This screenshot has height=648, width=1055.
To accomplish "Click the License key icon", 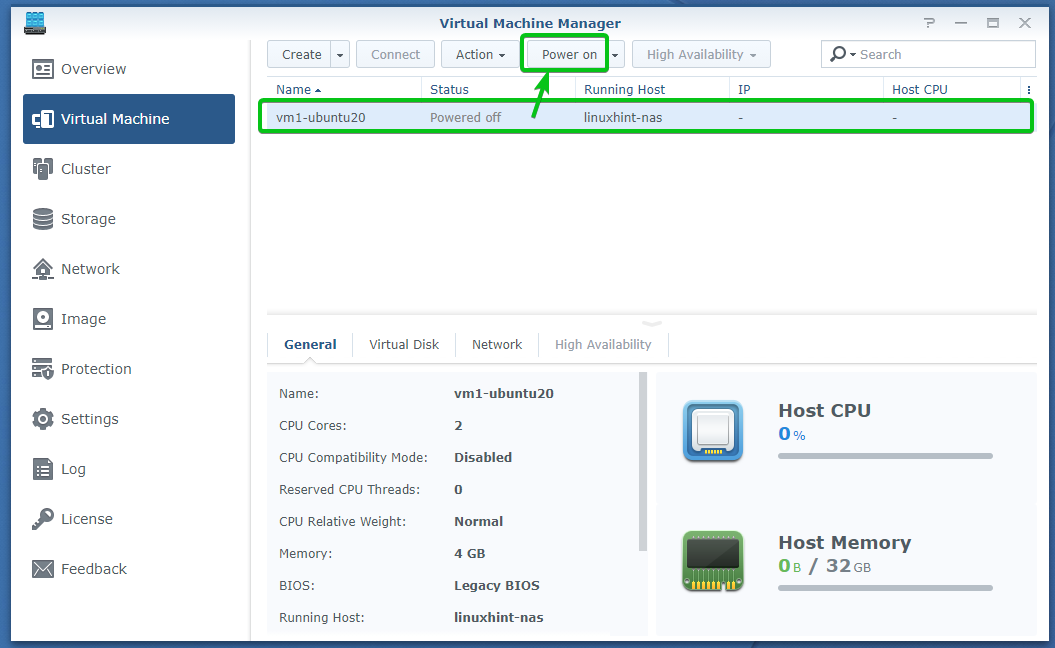I will coord(43,519).
